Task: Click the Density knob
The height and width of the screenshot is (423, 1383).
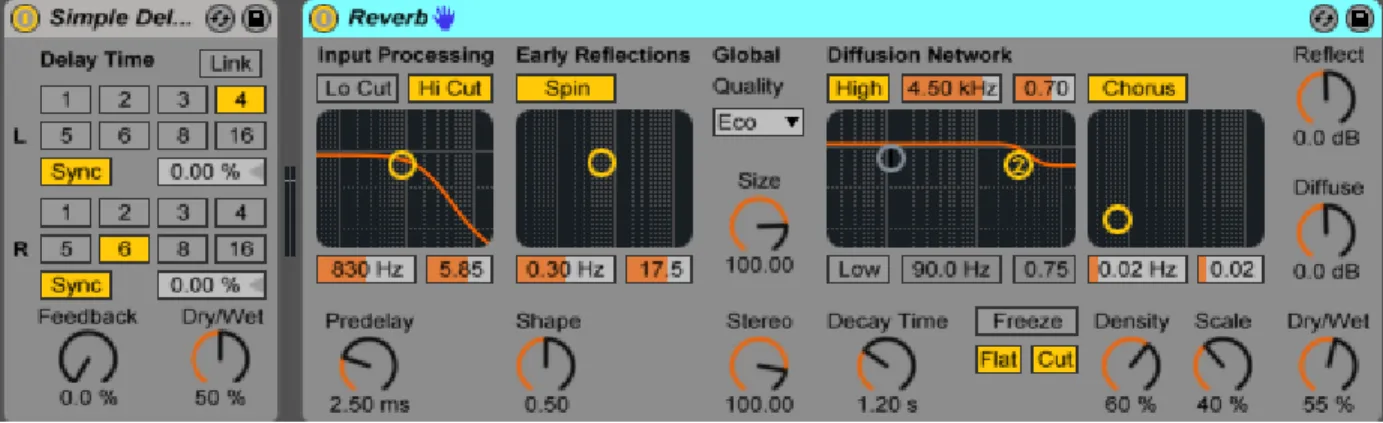Action: (x=1131, y=365)
